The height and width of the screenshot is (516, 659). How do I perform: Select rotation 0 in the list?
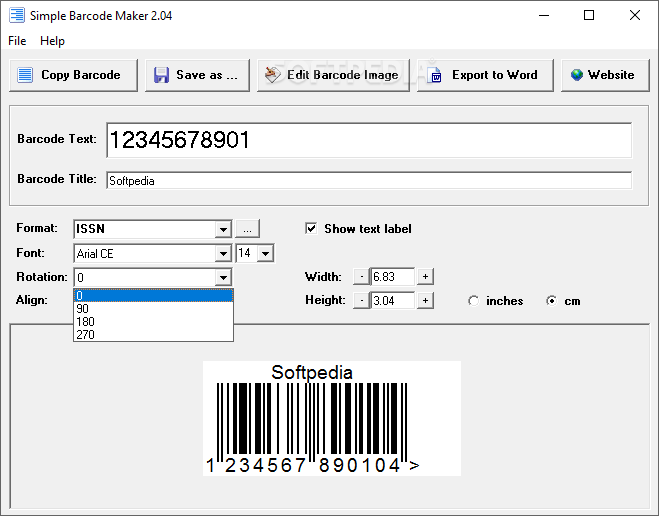153,296
